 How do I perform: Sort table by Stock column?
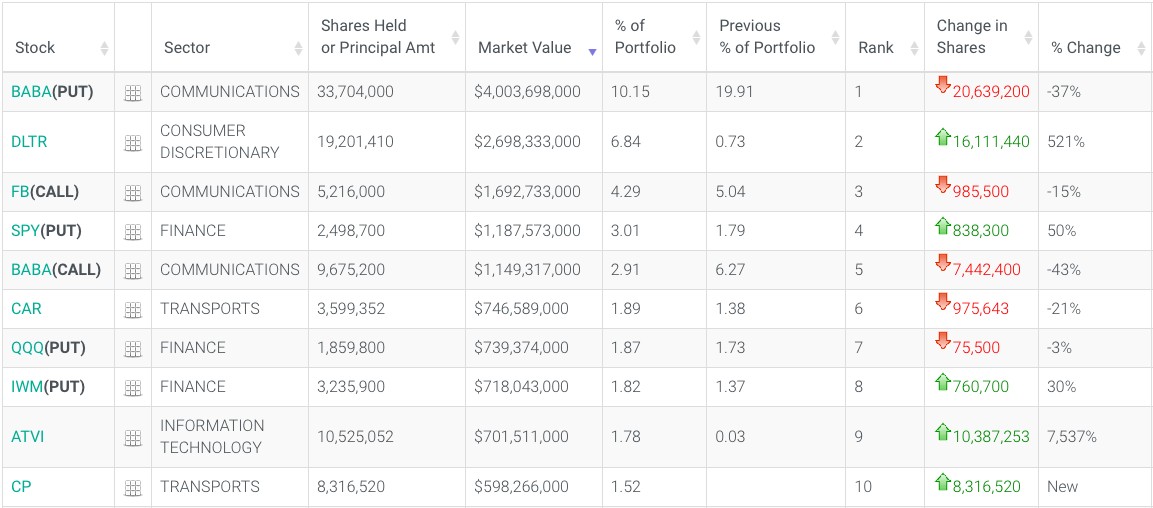[x=35, y=48]
